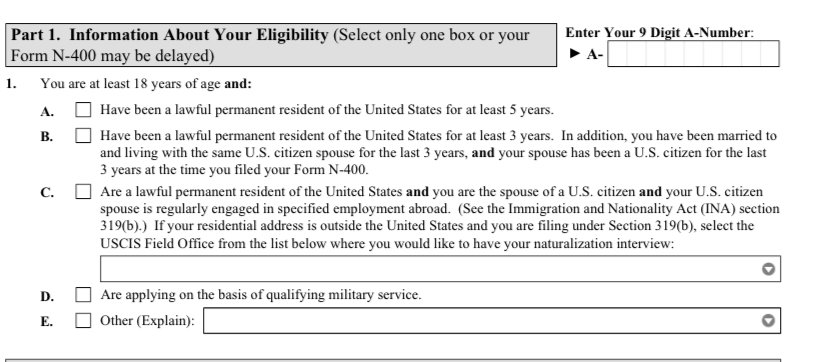The image size is (828, 362).
Task: Click the arrow icon in the USCIS Field Office box
Action: (768, 269)
